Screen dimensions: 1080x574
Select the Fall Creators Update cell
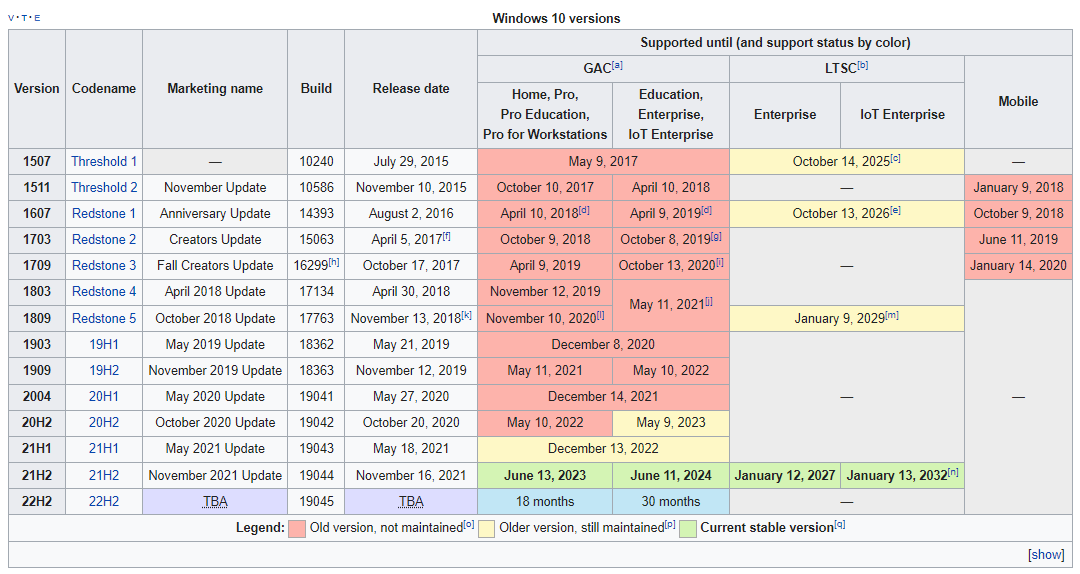coord(215,265)
